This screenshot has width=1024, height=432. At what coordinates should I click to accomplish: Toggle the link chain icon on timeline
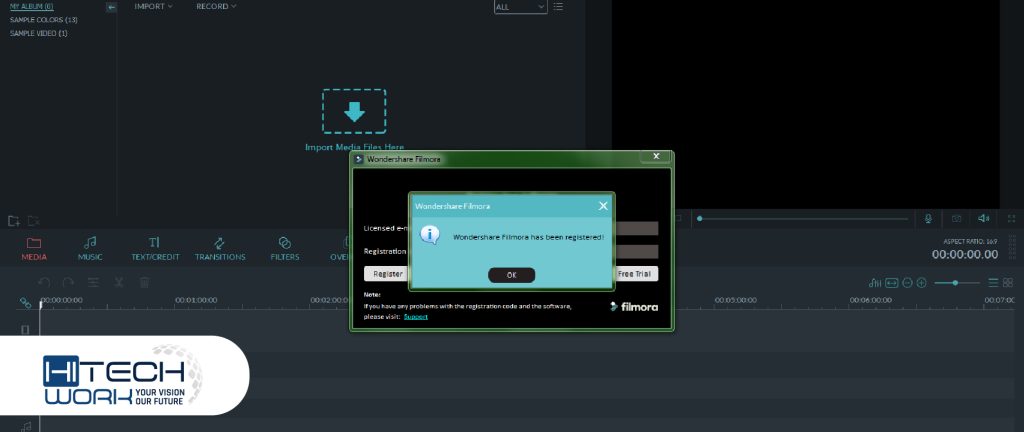pyautogui.click(x=25, y=303)
